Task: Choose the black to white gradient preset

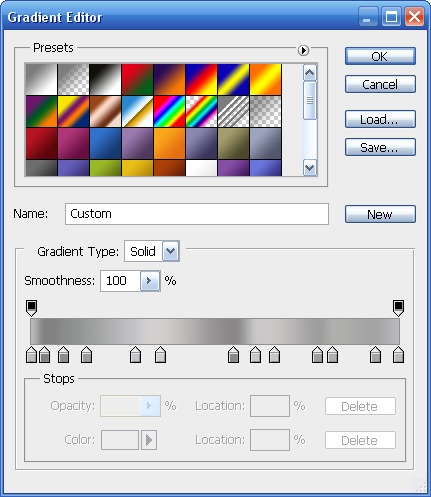Action: 105,79
